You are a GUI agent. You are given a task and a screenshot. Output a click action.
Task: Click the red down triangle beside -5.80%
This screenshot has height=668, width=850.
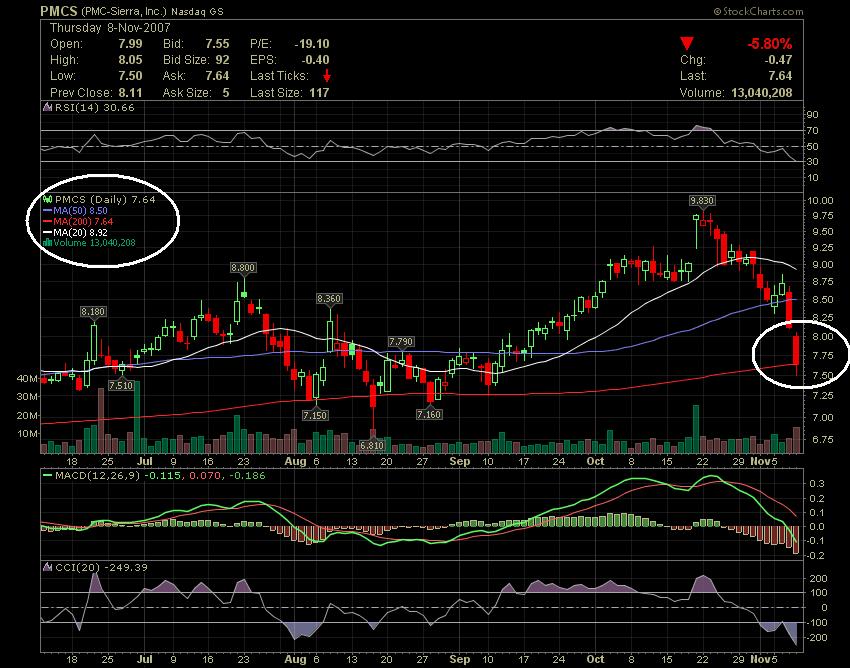(x=687, y=43)
